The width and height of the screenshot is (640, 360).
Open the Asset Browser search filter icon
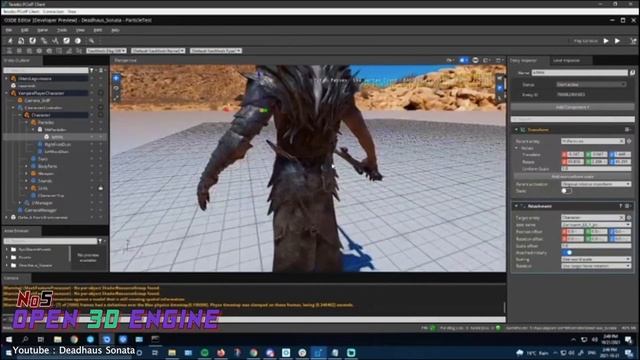[100, 241]
